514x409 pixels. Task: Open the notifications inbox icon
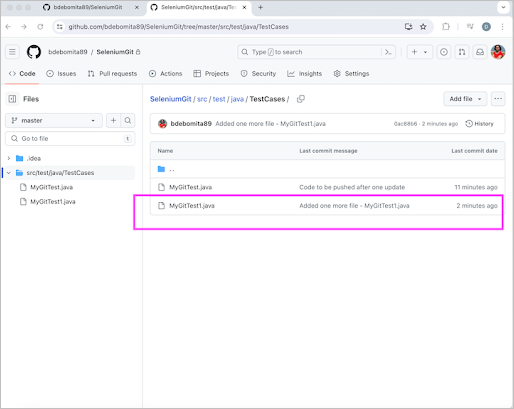click(480, 52)
